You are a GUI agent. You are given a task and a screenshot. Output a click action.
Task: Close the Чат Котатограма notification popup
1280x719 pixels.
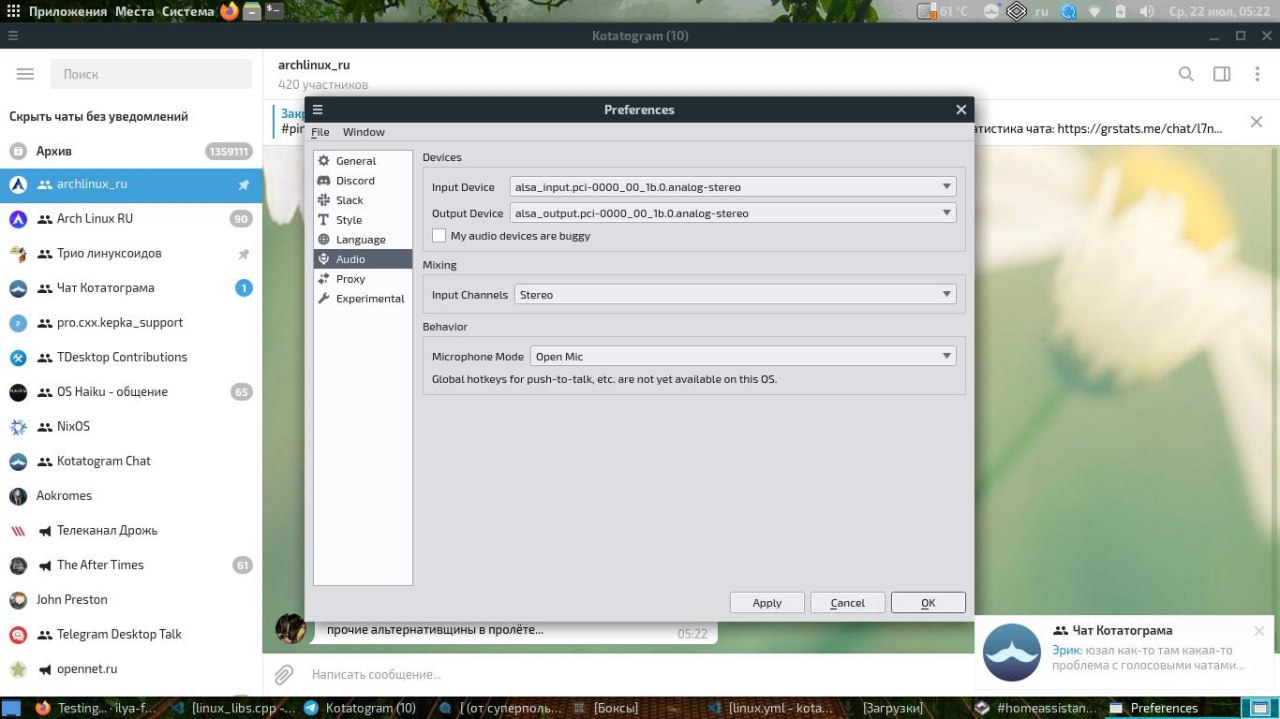[1259, 631]
